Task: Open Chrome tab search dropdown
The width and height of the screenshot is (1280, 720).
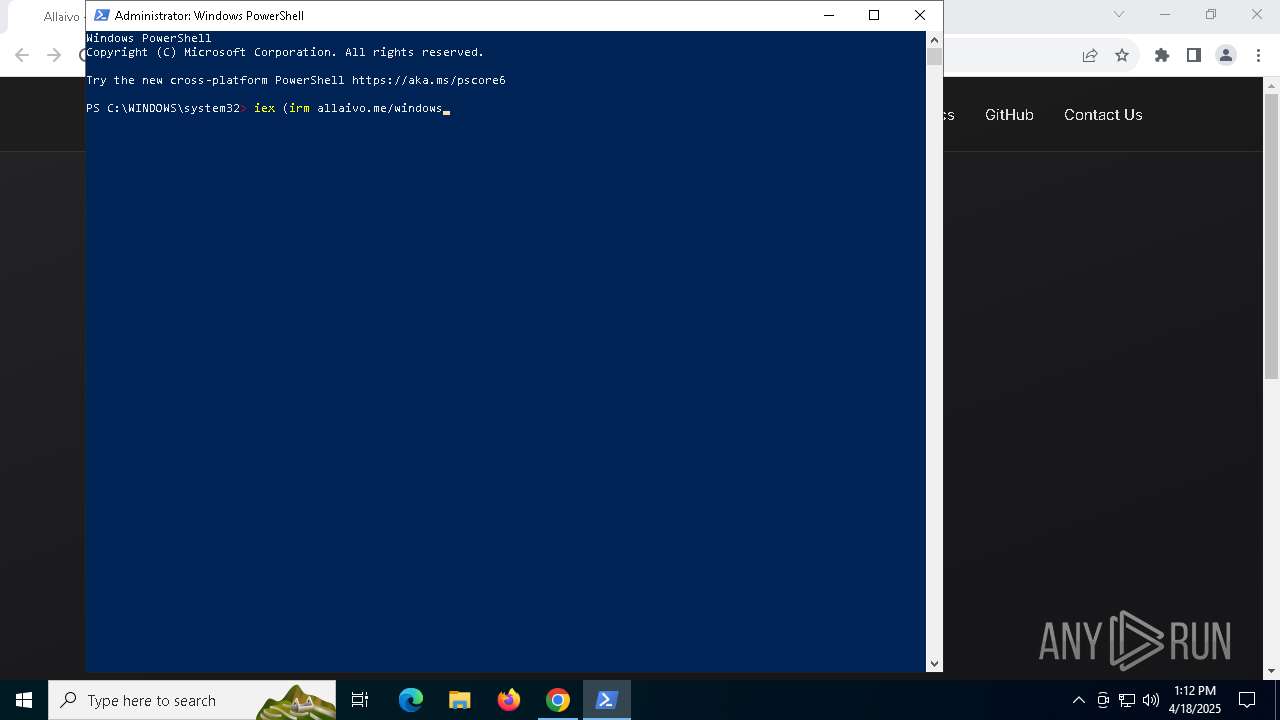Action: [x=1119, y=14]
